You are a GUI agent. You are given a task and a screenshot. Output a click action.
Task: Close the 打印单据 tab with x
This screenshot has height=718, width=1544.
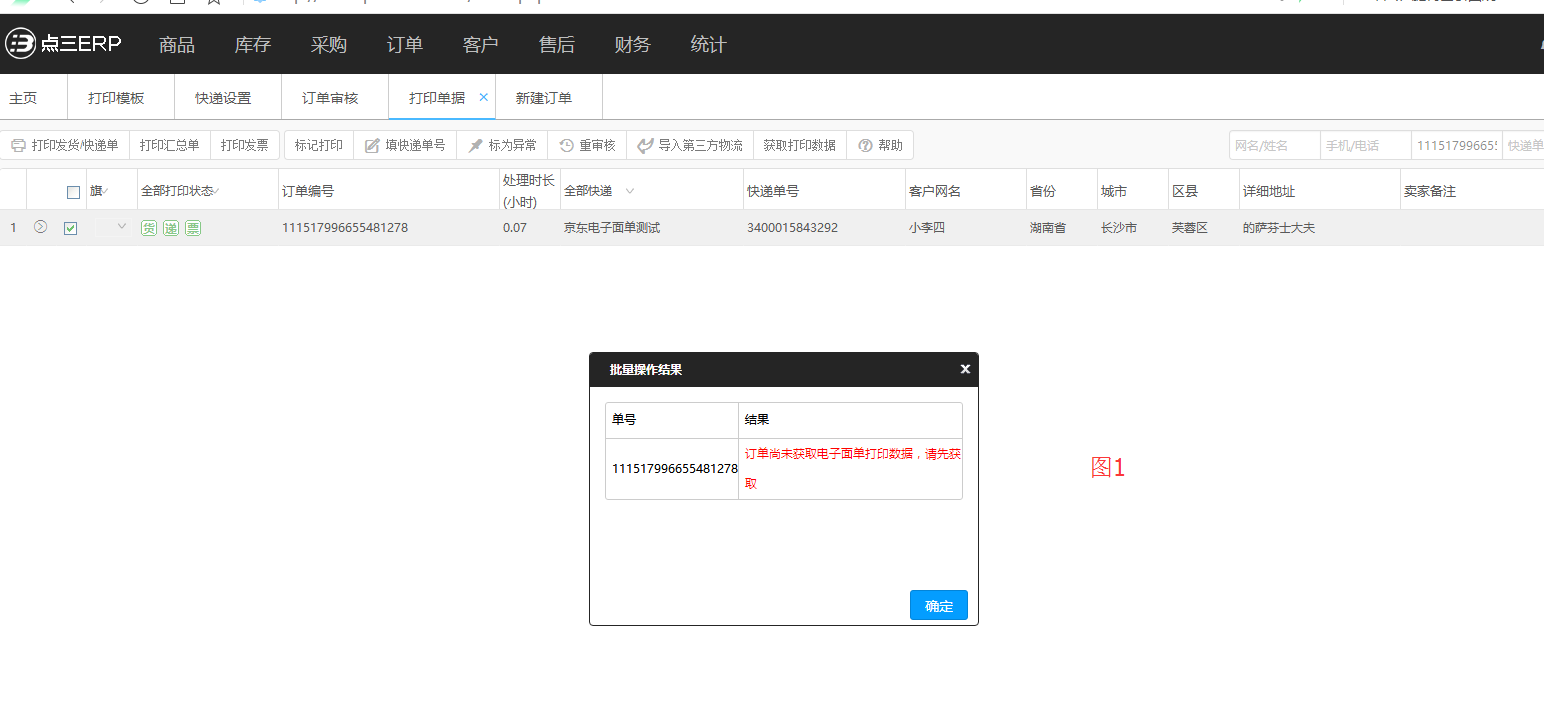pos(484,97)
